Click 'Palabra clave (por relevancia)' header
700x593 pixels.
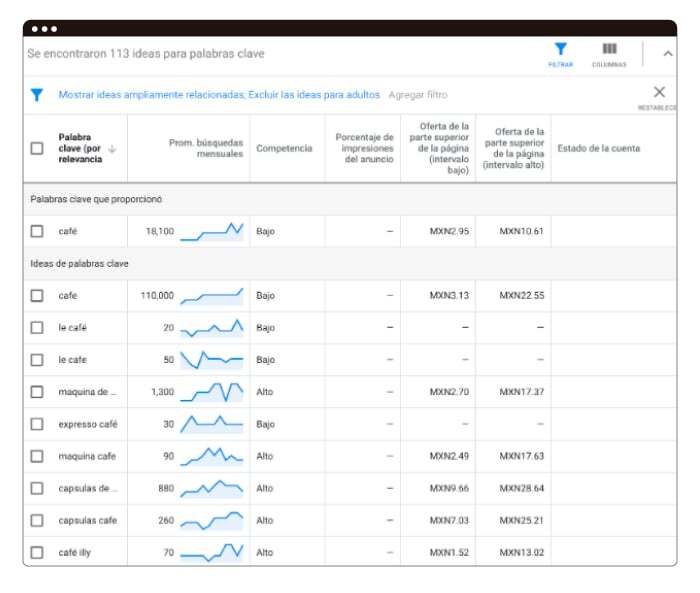tap(80, 148)
